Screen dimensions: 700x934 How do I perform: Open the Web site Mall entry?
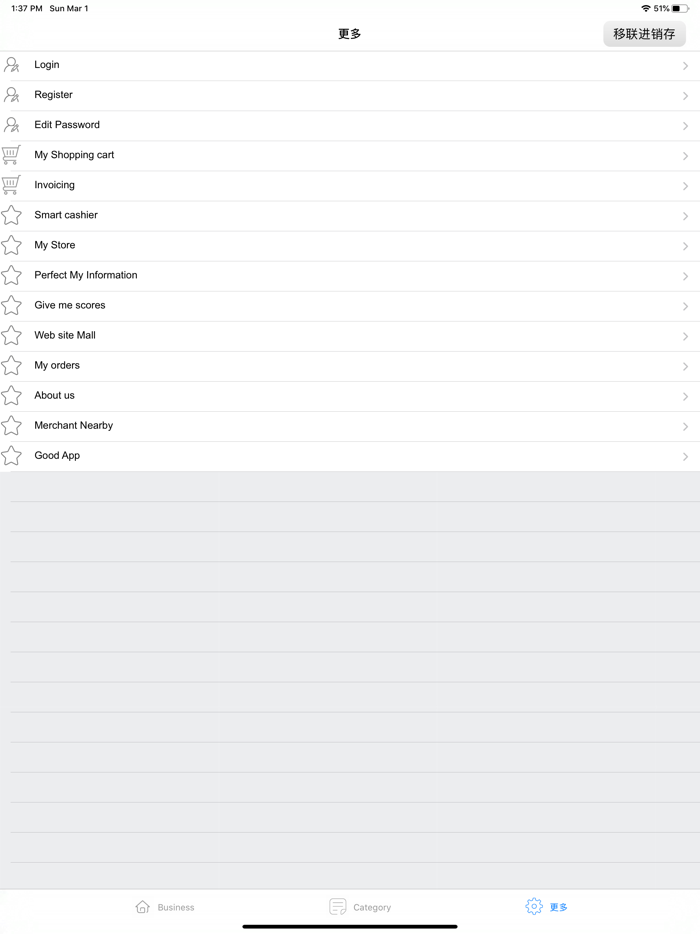pyautogui.click(x=350, y=336)
